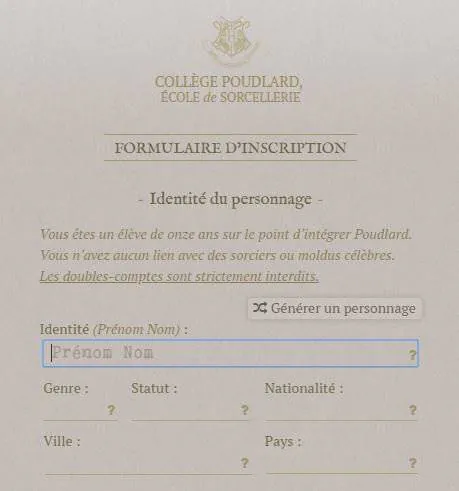459x491 pixels.
Task: Open help question mark for Statut
Action: click(244, 410)
